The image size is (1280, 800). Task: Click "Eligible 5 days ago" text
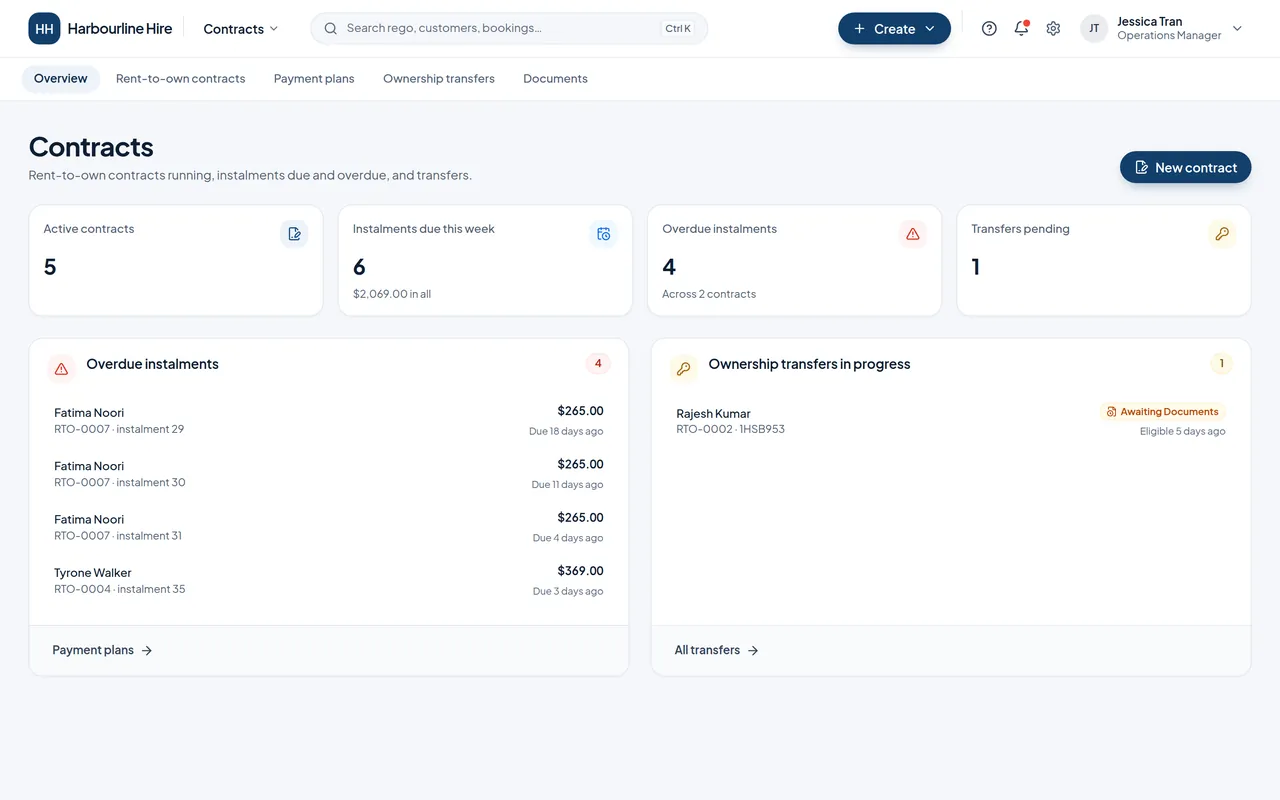[x=1182, y=432]
